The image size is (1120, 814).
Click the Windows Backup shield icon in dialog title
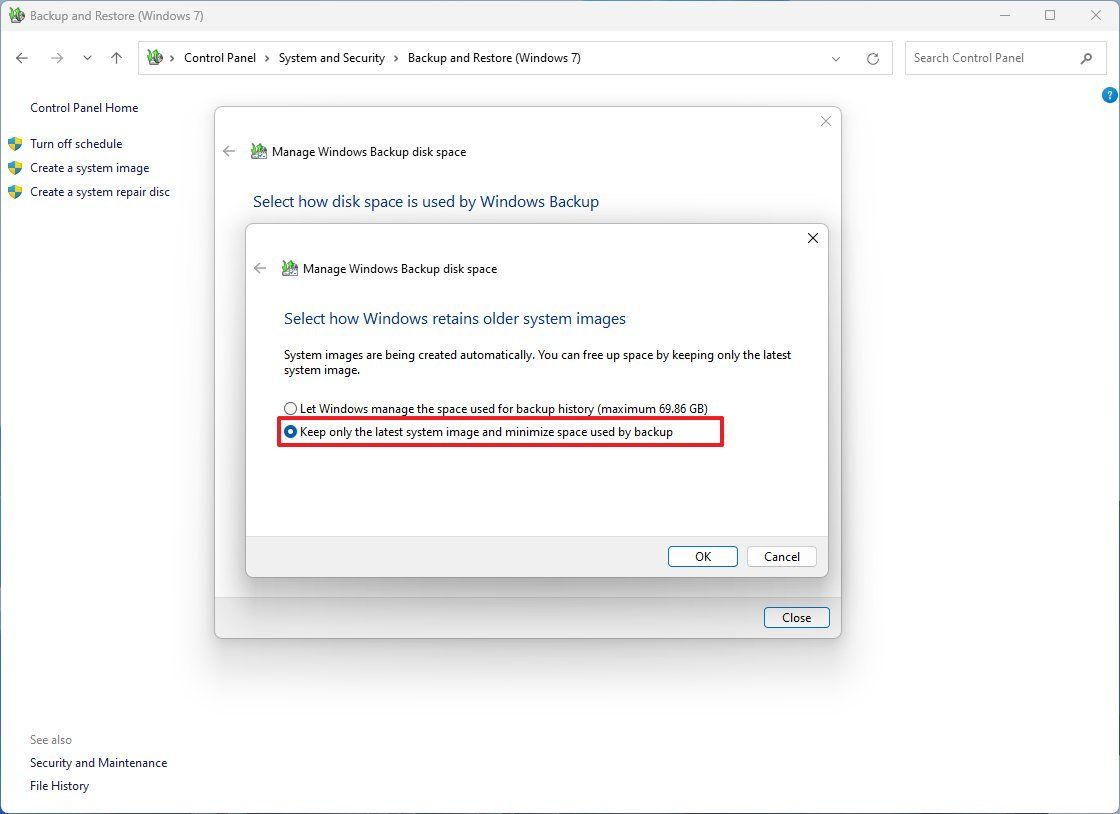click(x=289, y=268)
